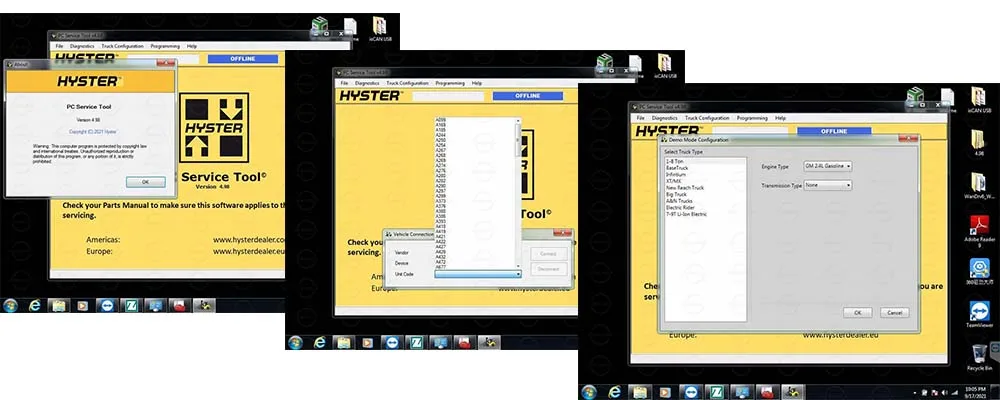Image resolution: width=1000 pixels, height=400 pixels.
Task: Open Help menu in the left screenshot window
Action: (192, 46)
